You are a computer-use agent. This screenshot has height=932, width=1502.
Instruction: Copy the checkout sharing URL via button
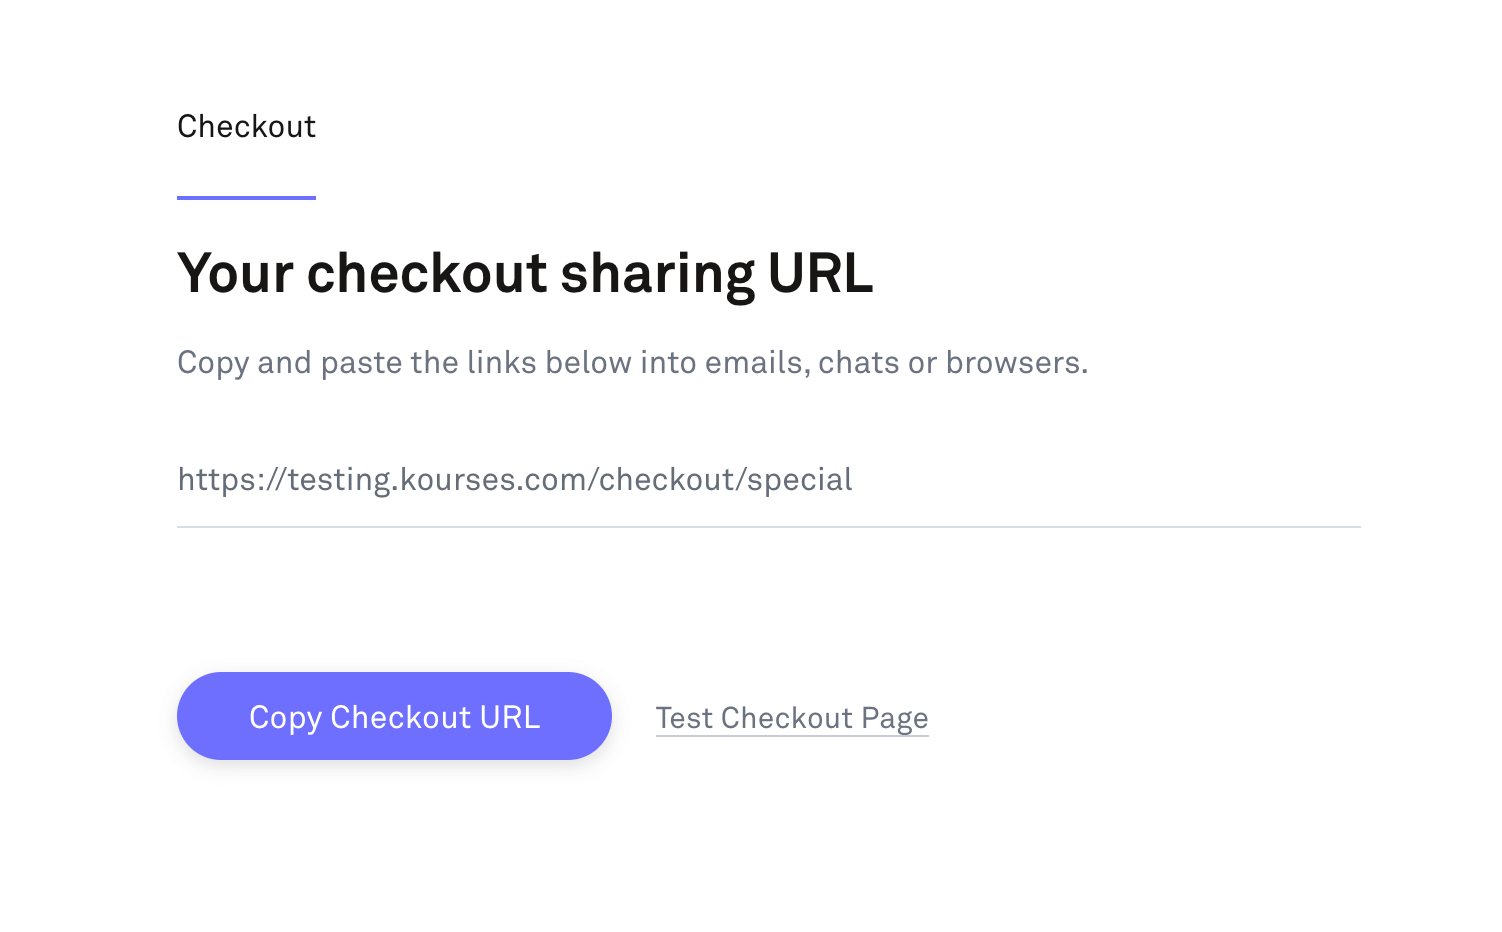click(x=394, y=716)
